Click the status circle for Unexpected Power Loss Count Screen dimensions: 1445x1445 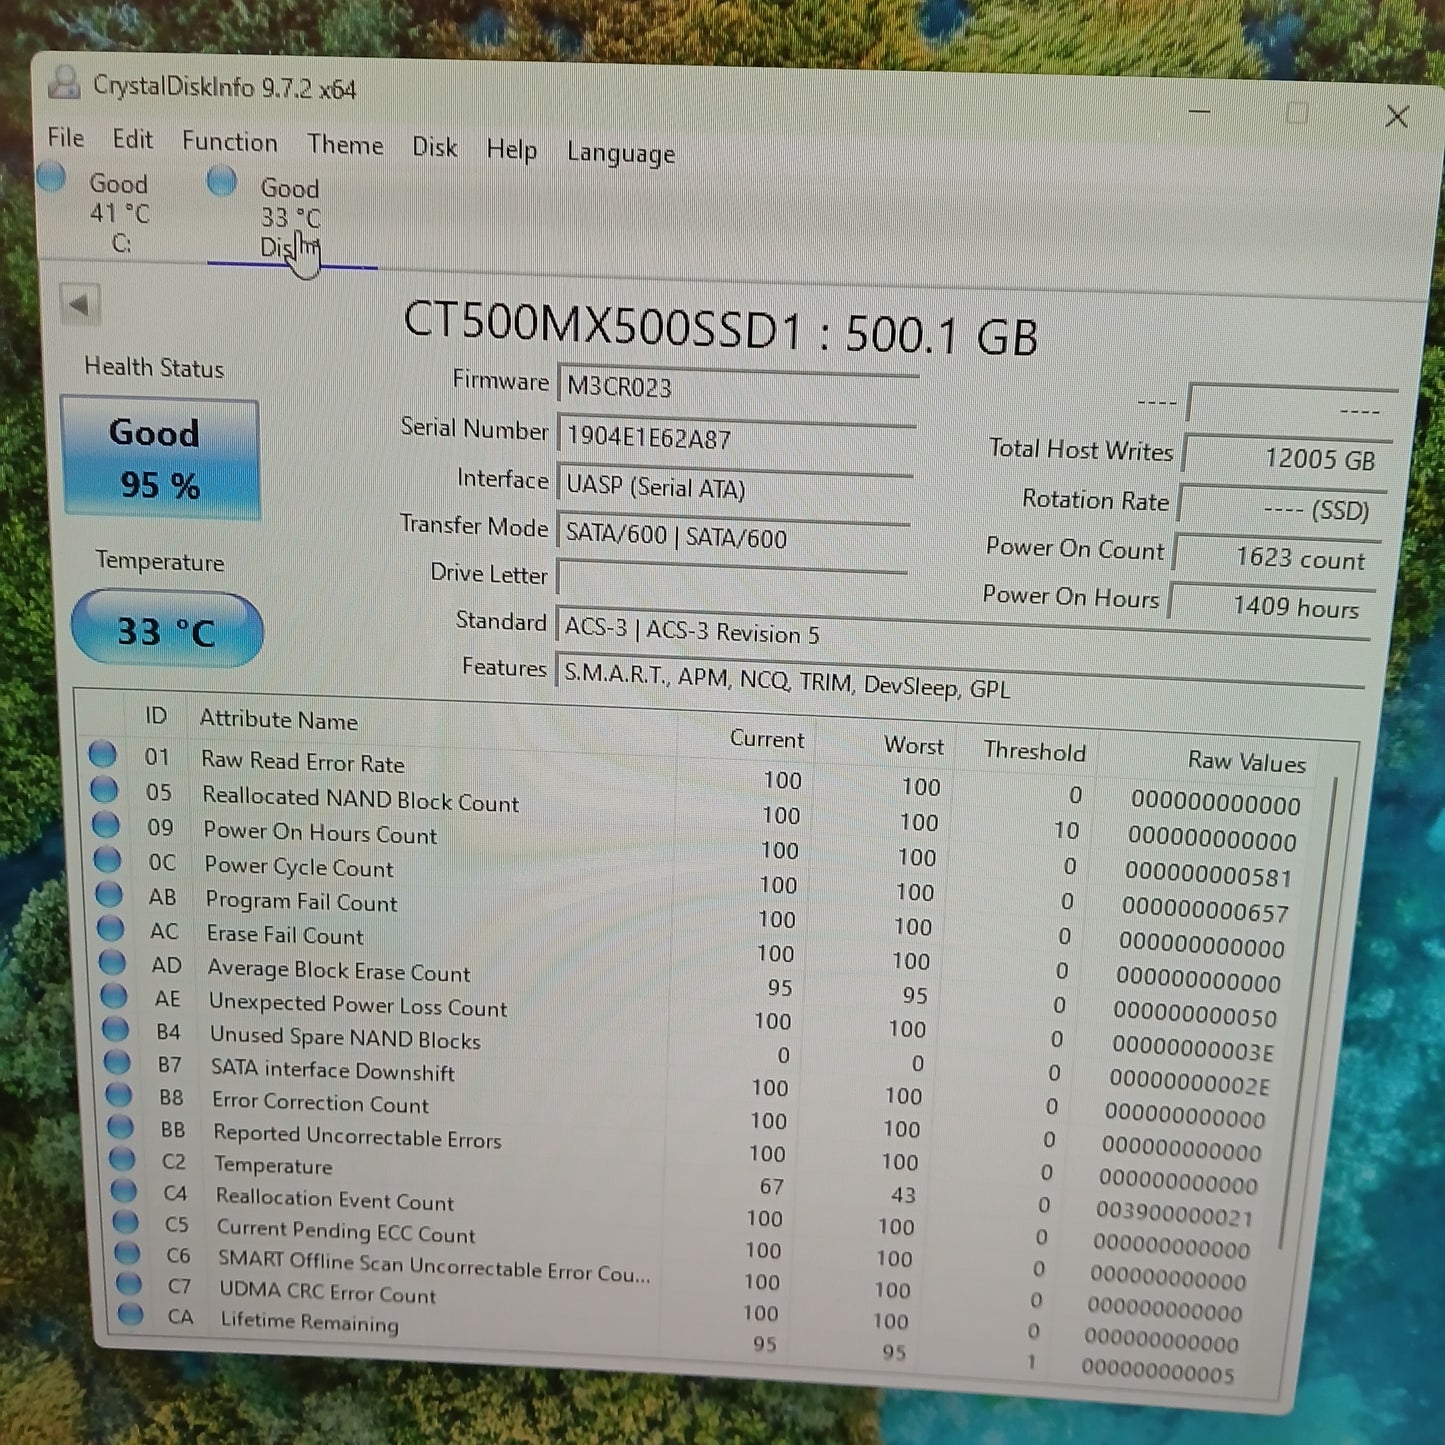point(114,996)
